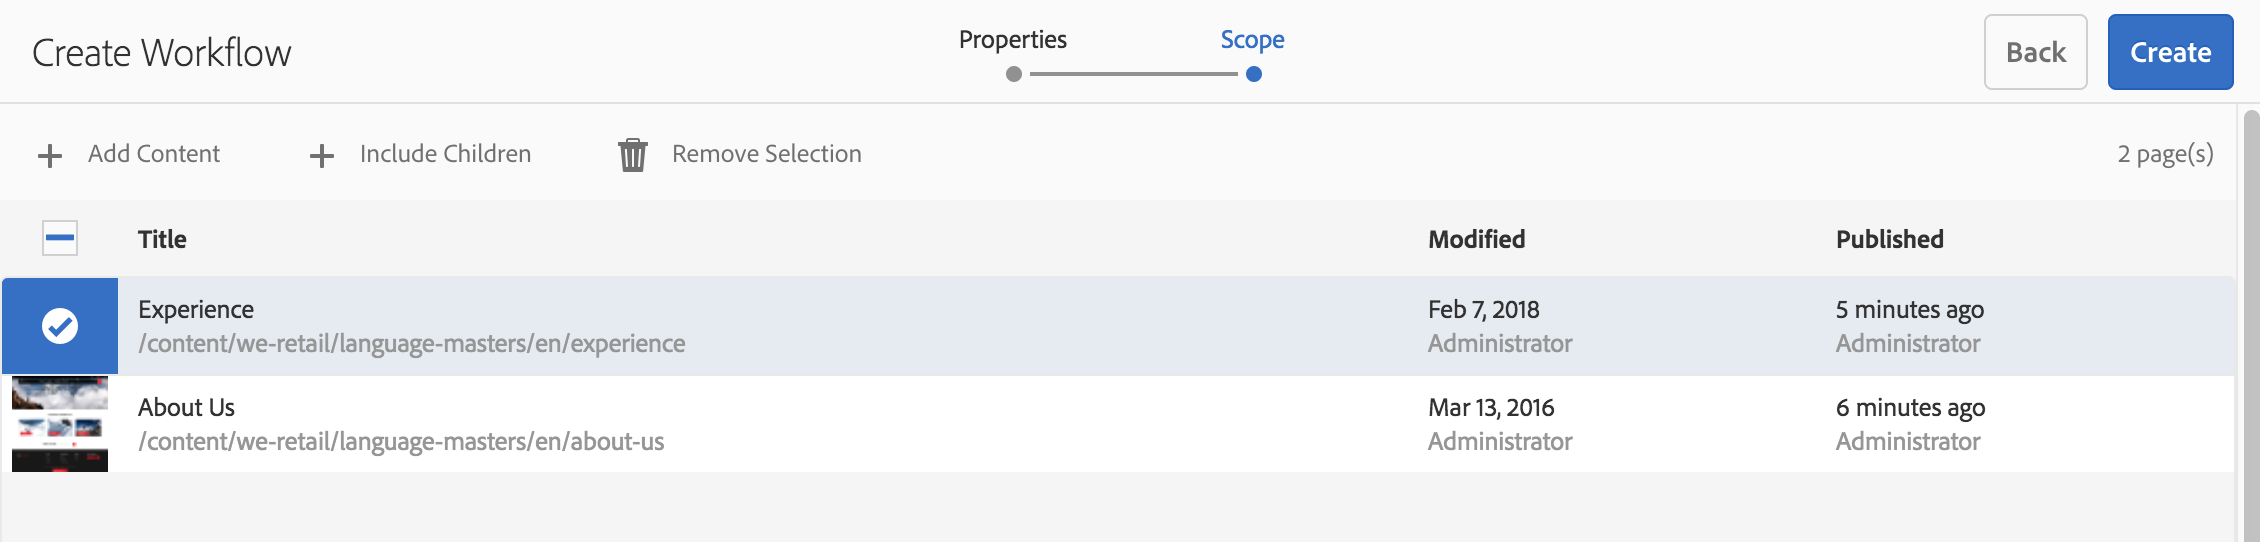
Task: Choose the Include Children action
Action: pos(445,154)
